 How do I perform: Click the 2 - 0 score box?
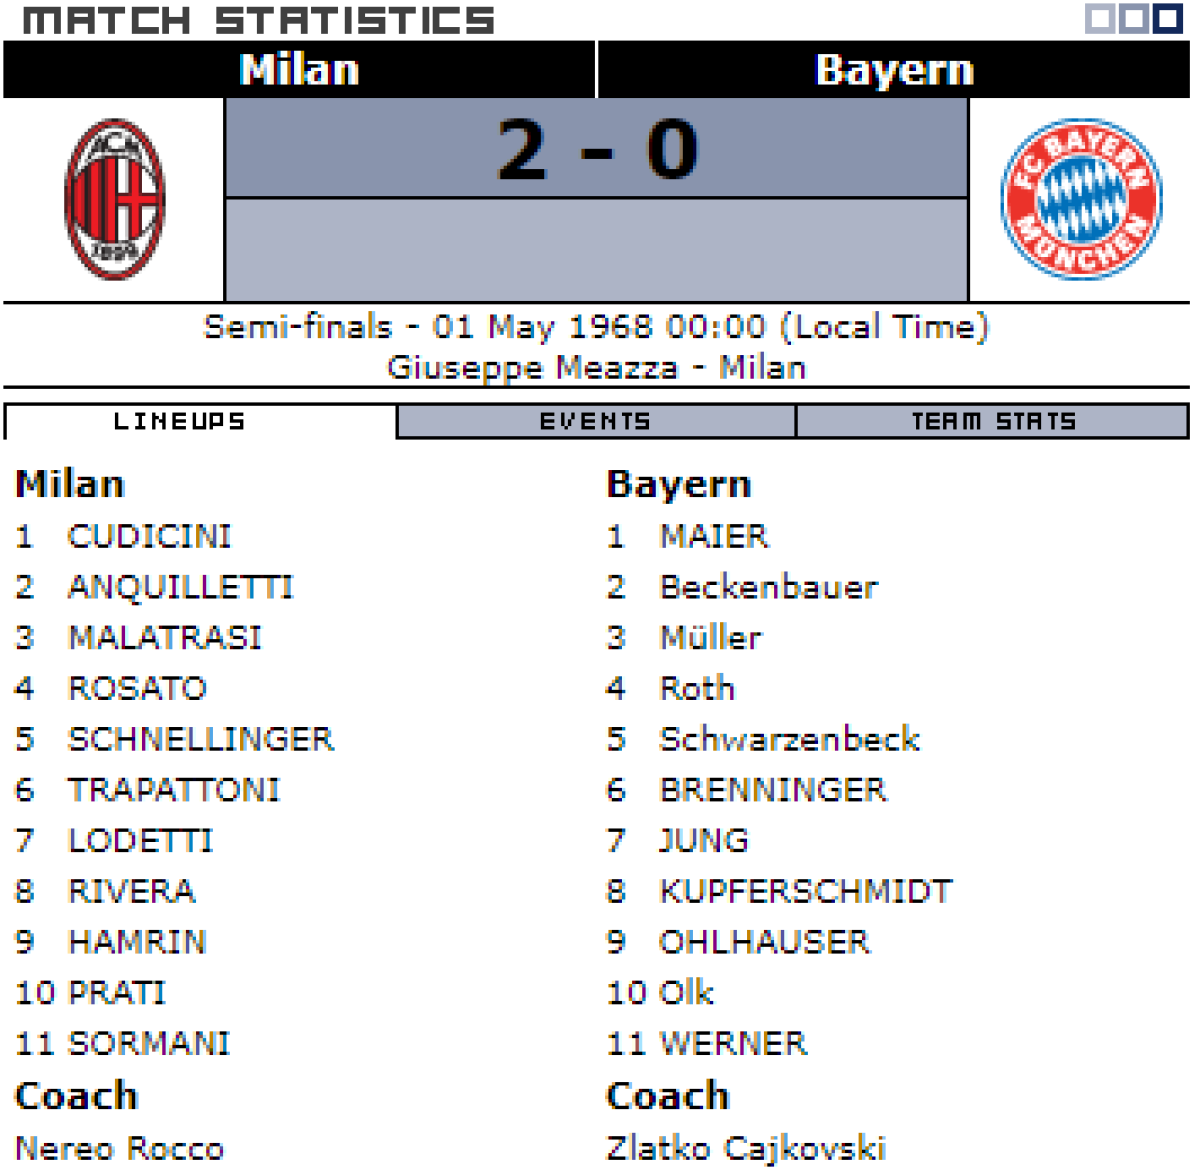[596, 150]
